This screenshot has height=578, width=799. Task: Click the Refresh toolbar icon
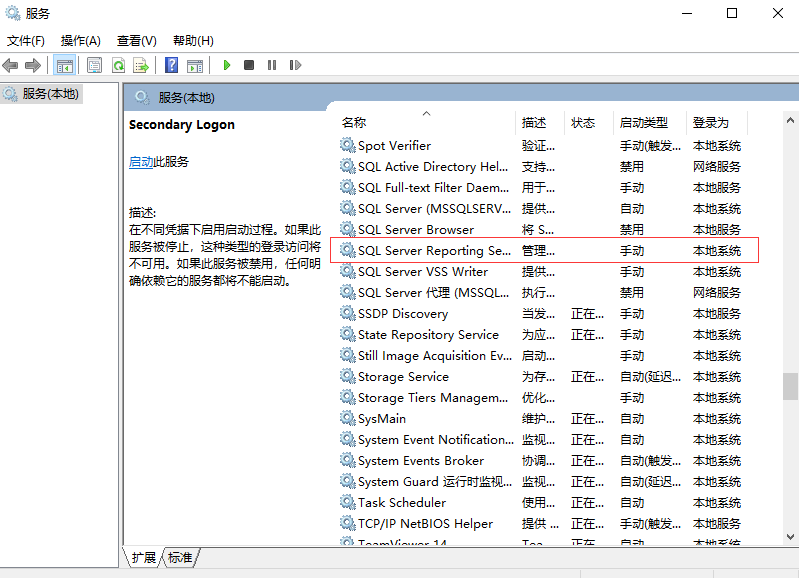(118, 65)
